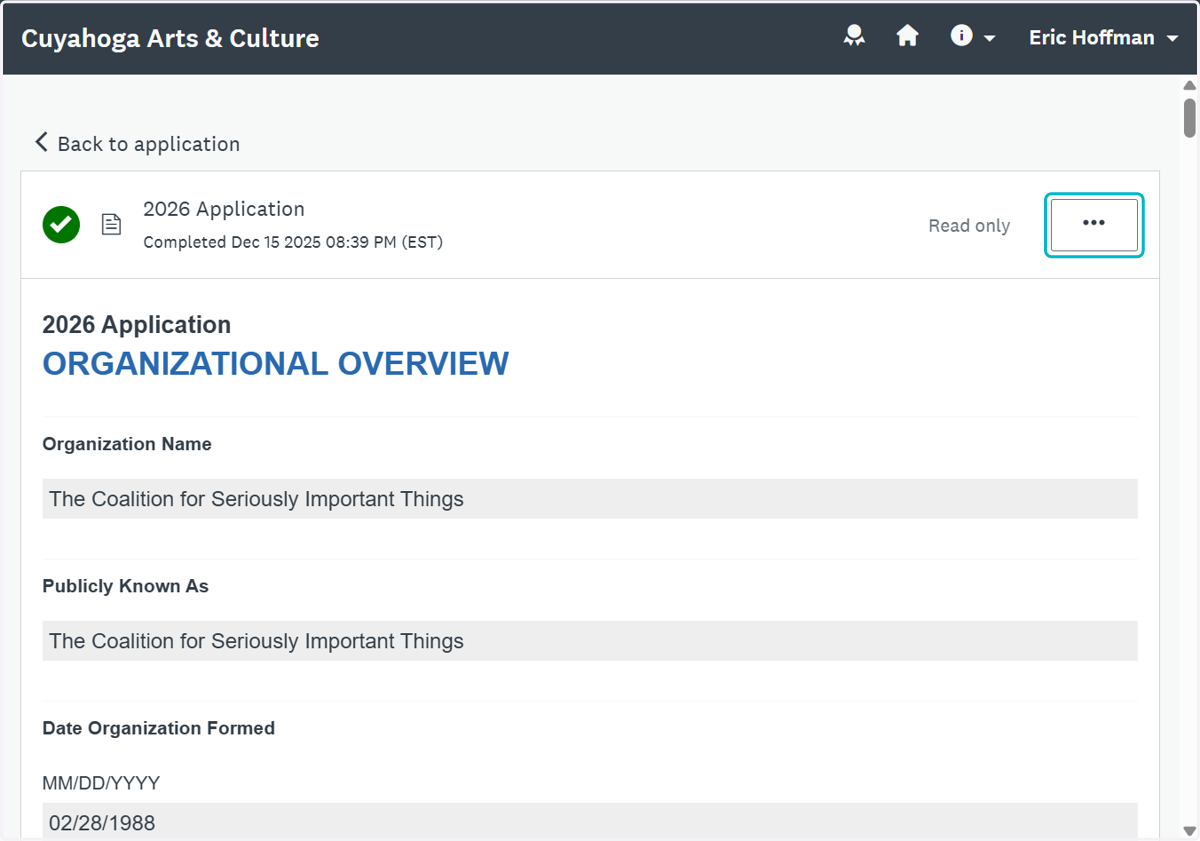1200x841 pixels.
Task: Click the Publicly Known As field value
Action: pos(590,640)
